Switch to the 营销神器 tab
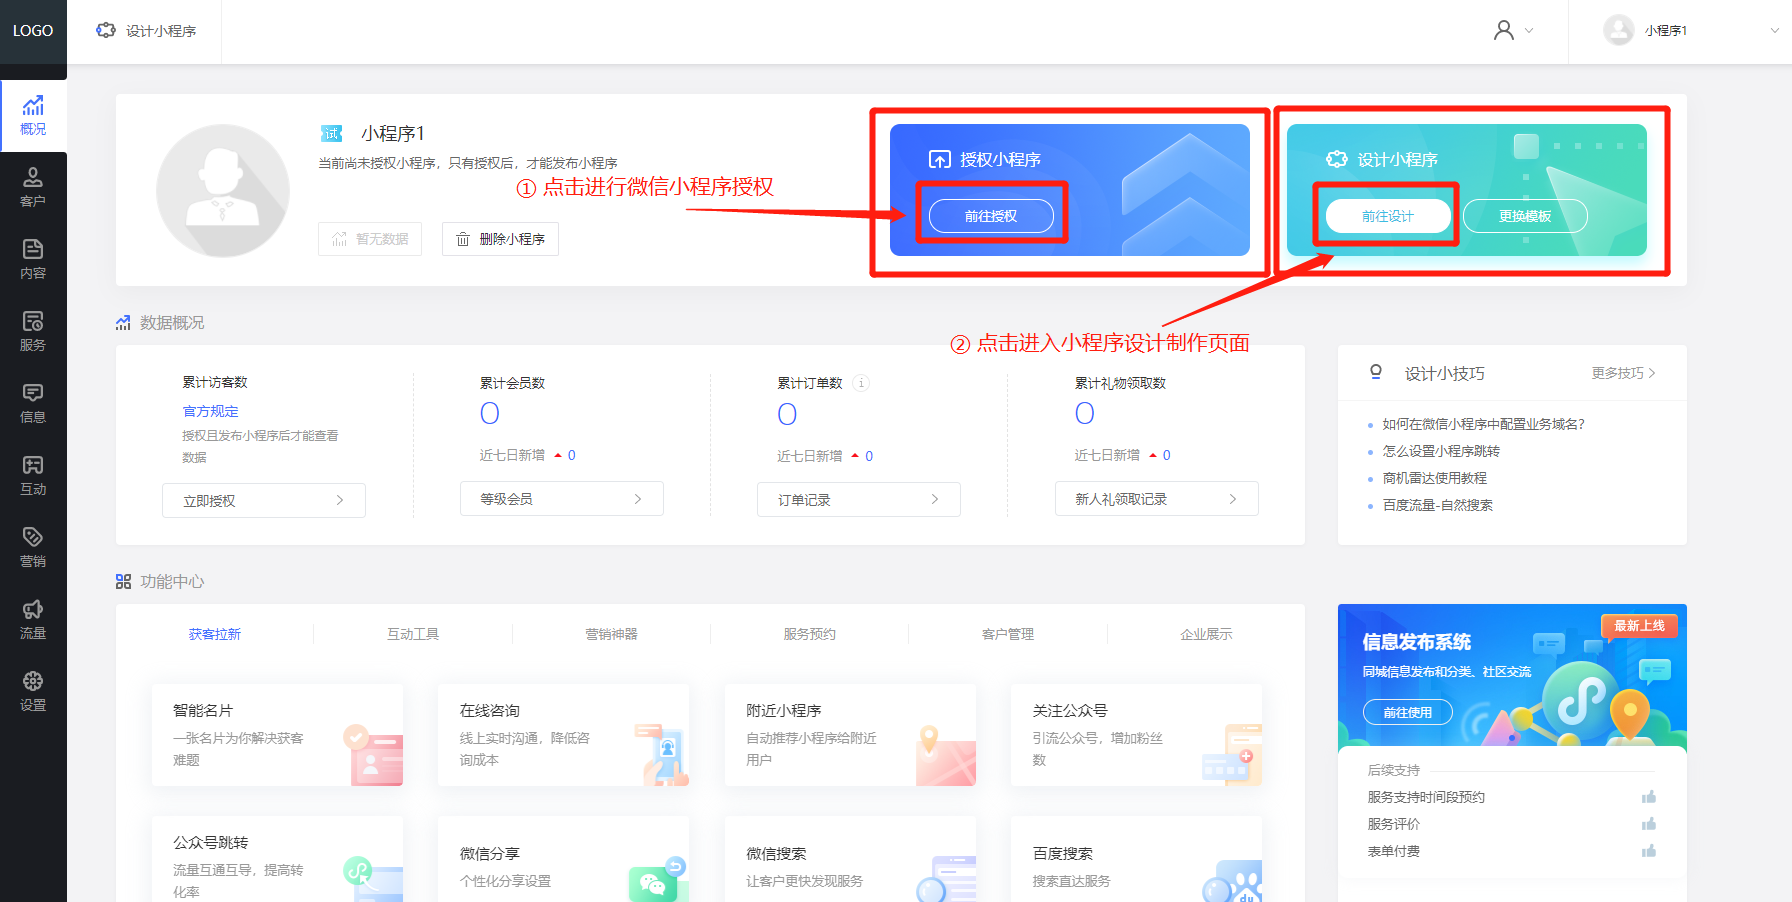The width and height of the screenshot is (1792, 902). pyautogui.click(x=611, y=634)
